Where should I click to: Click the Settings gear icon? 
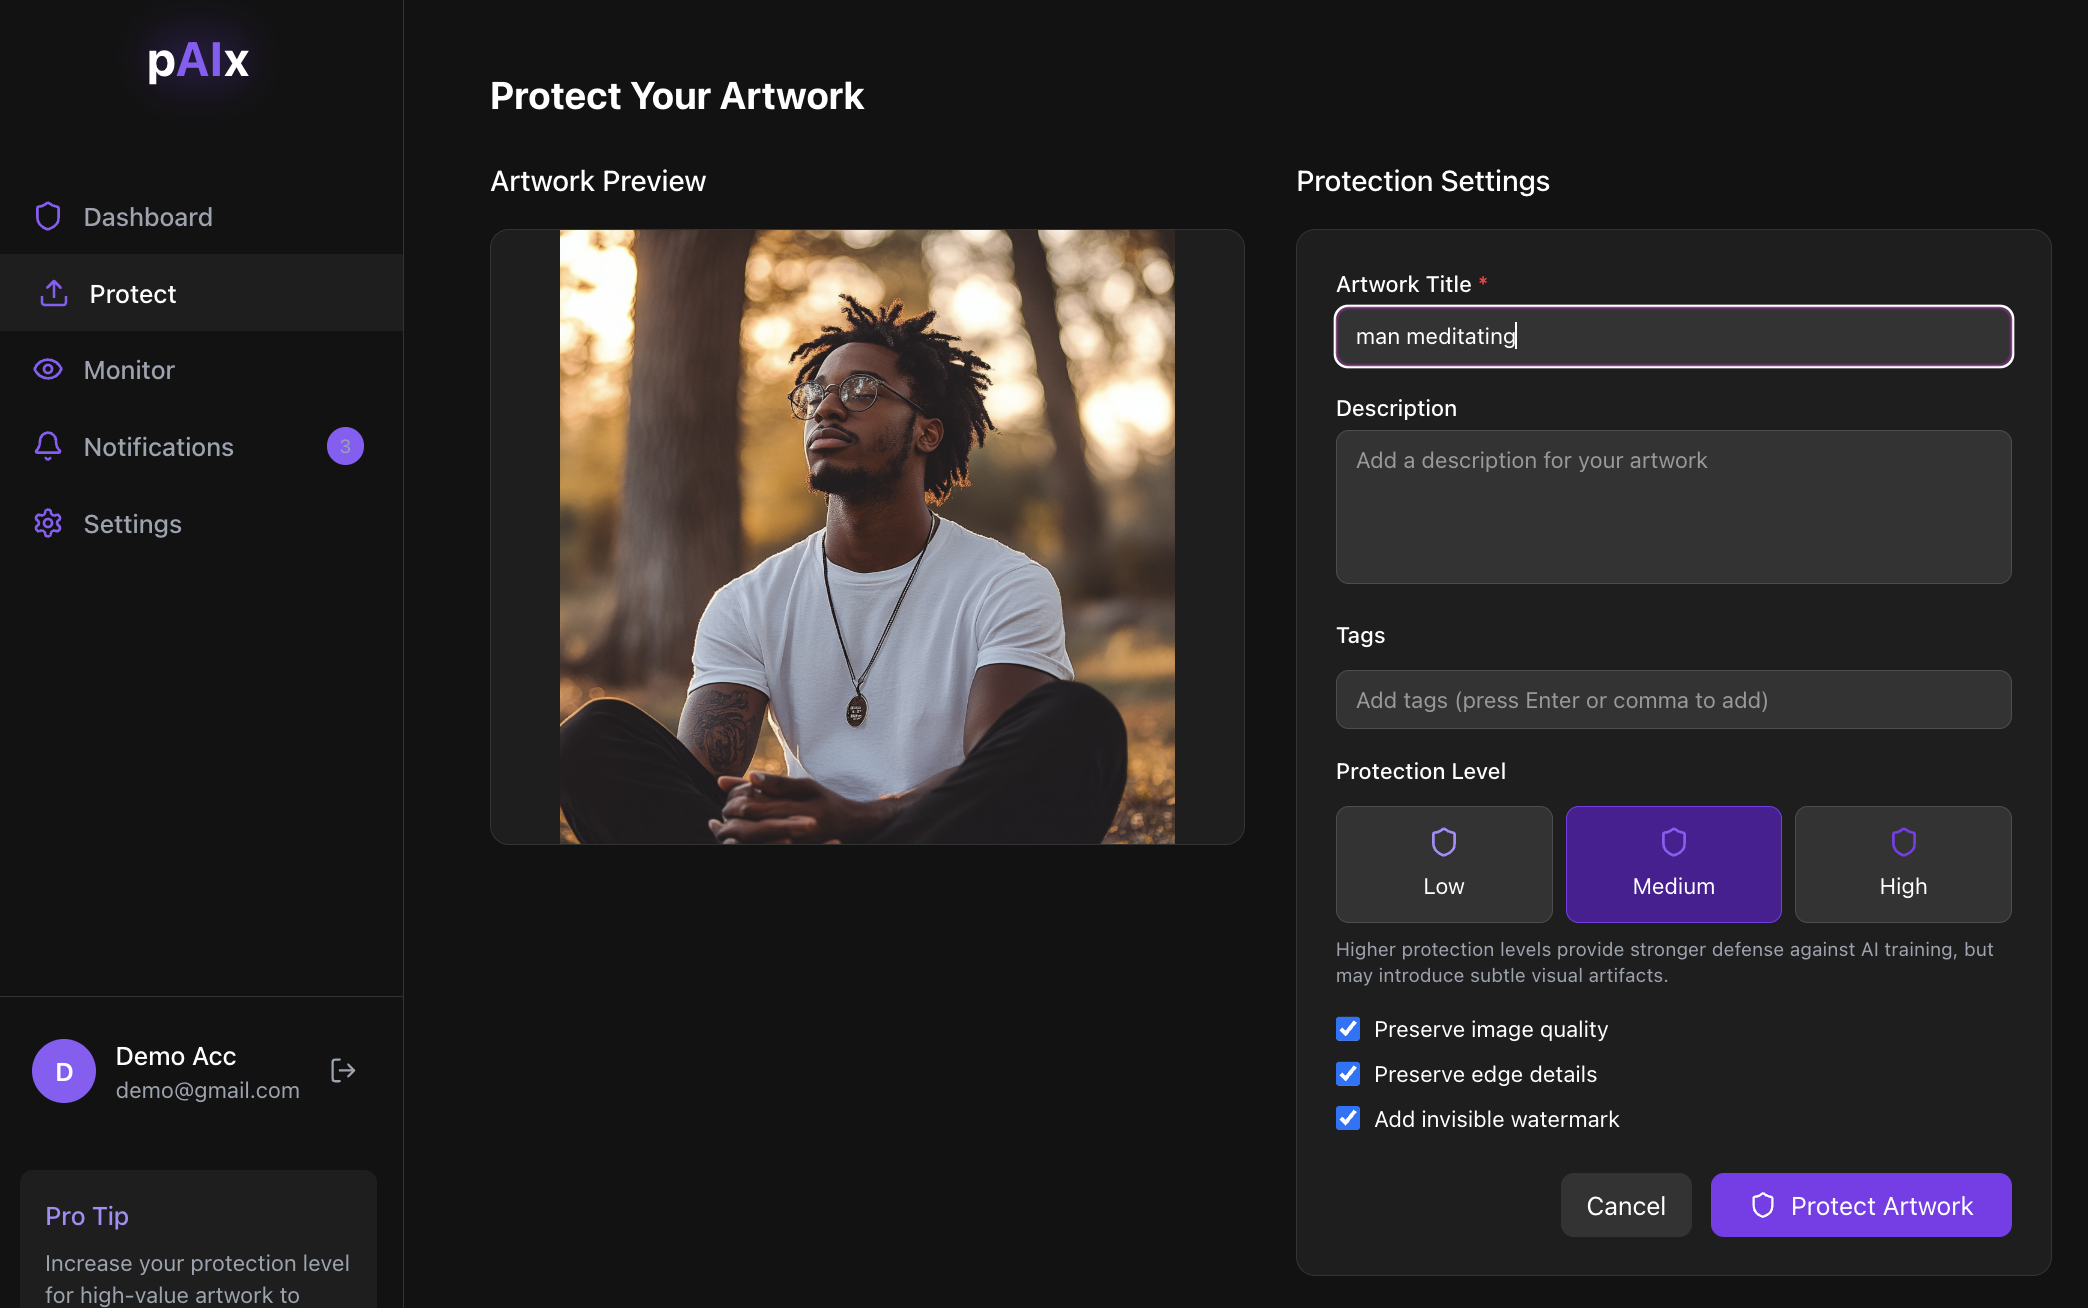48,523
